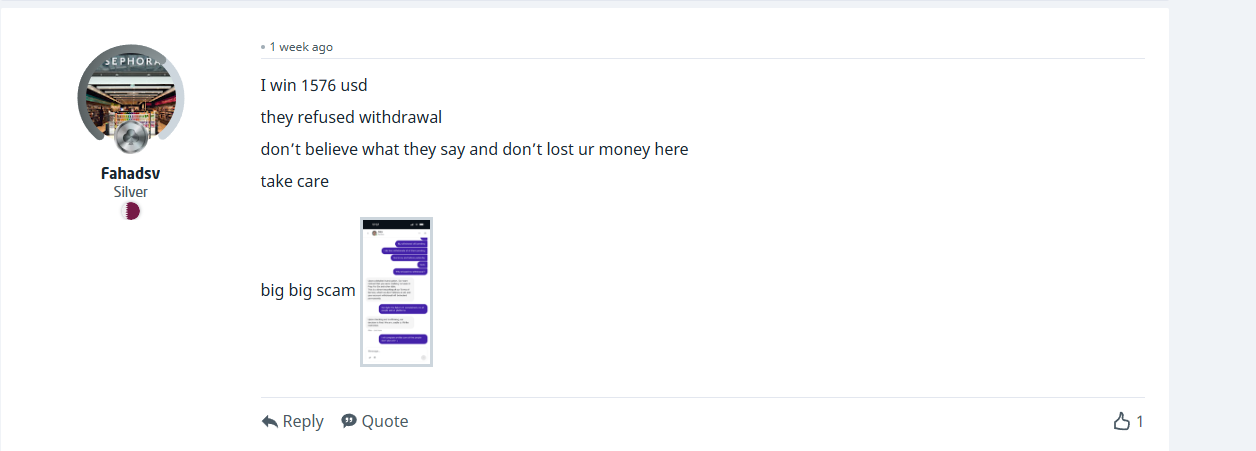Image resolution: width=1256 pixels, height=451 pixels.
Task: Click the Qatar flag icon under Silver
Action: [x=131, y=211]
